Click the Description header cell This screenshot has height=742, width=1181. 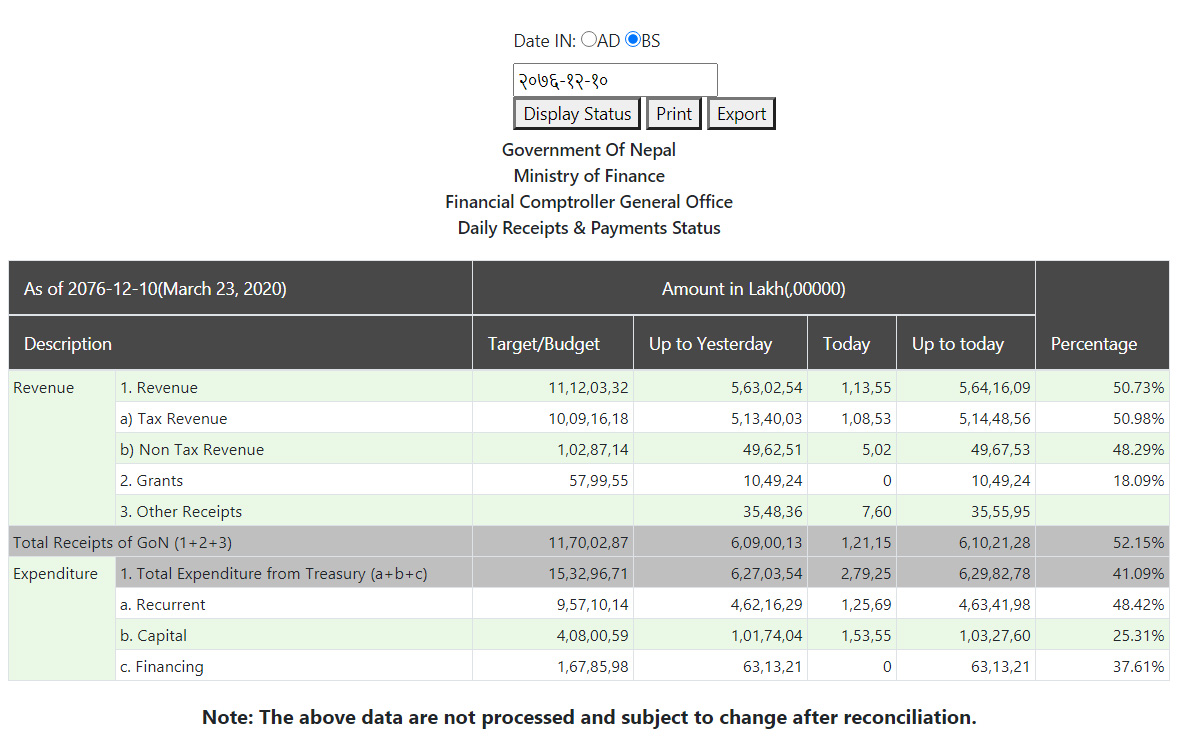pos(68,344)
